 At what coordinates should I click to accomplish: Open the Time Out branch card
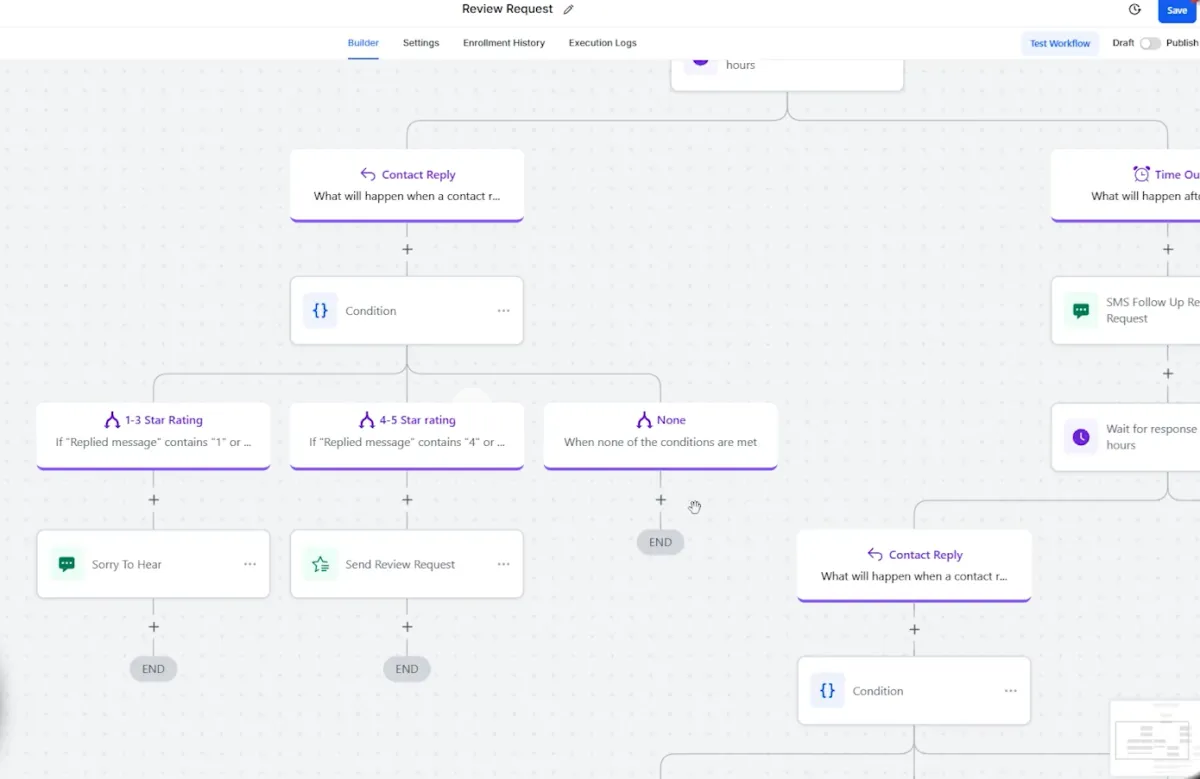[1125, 185]
